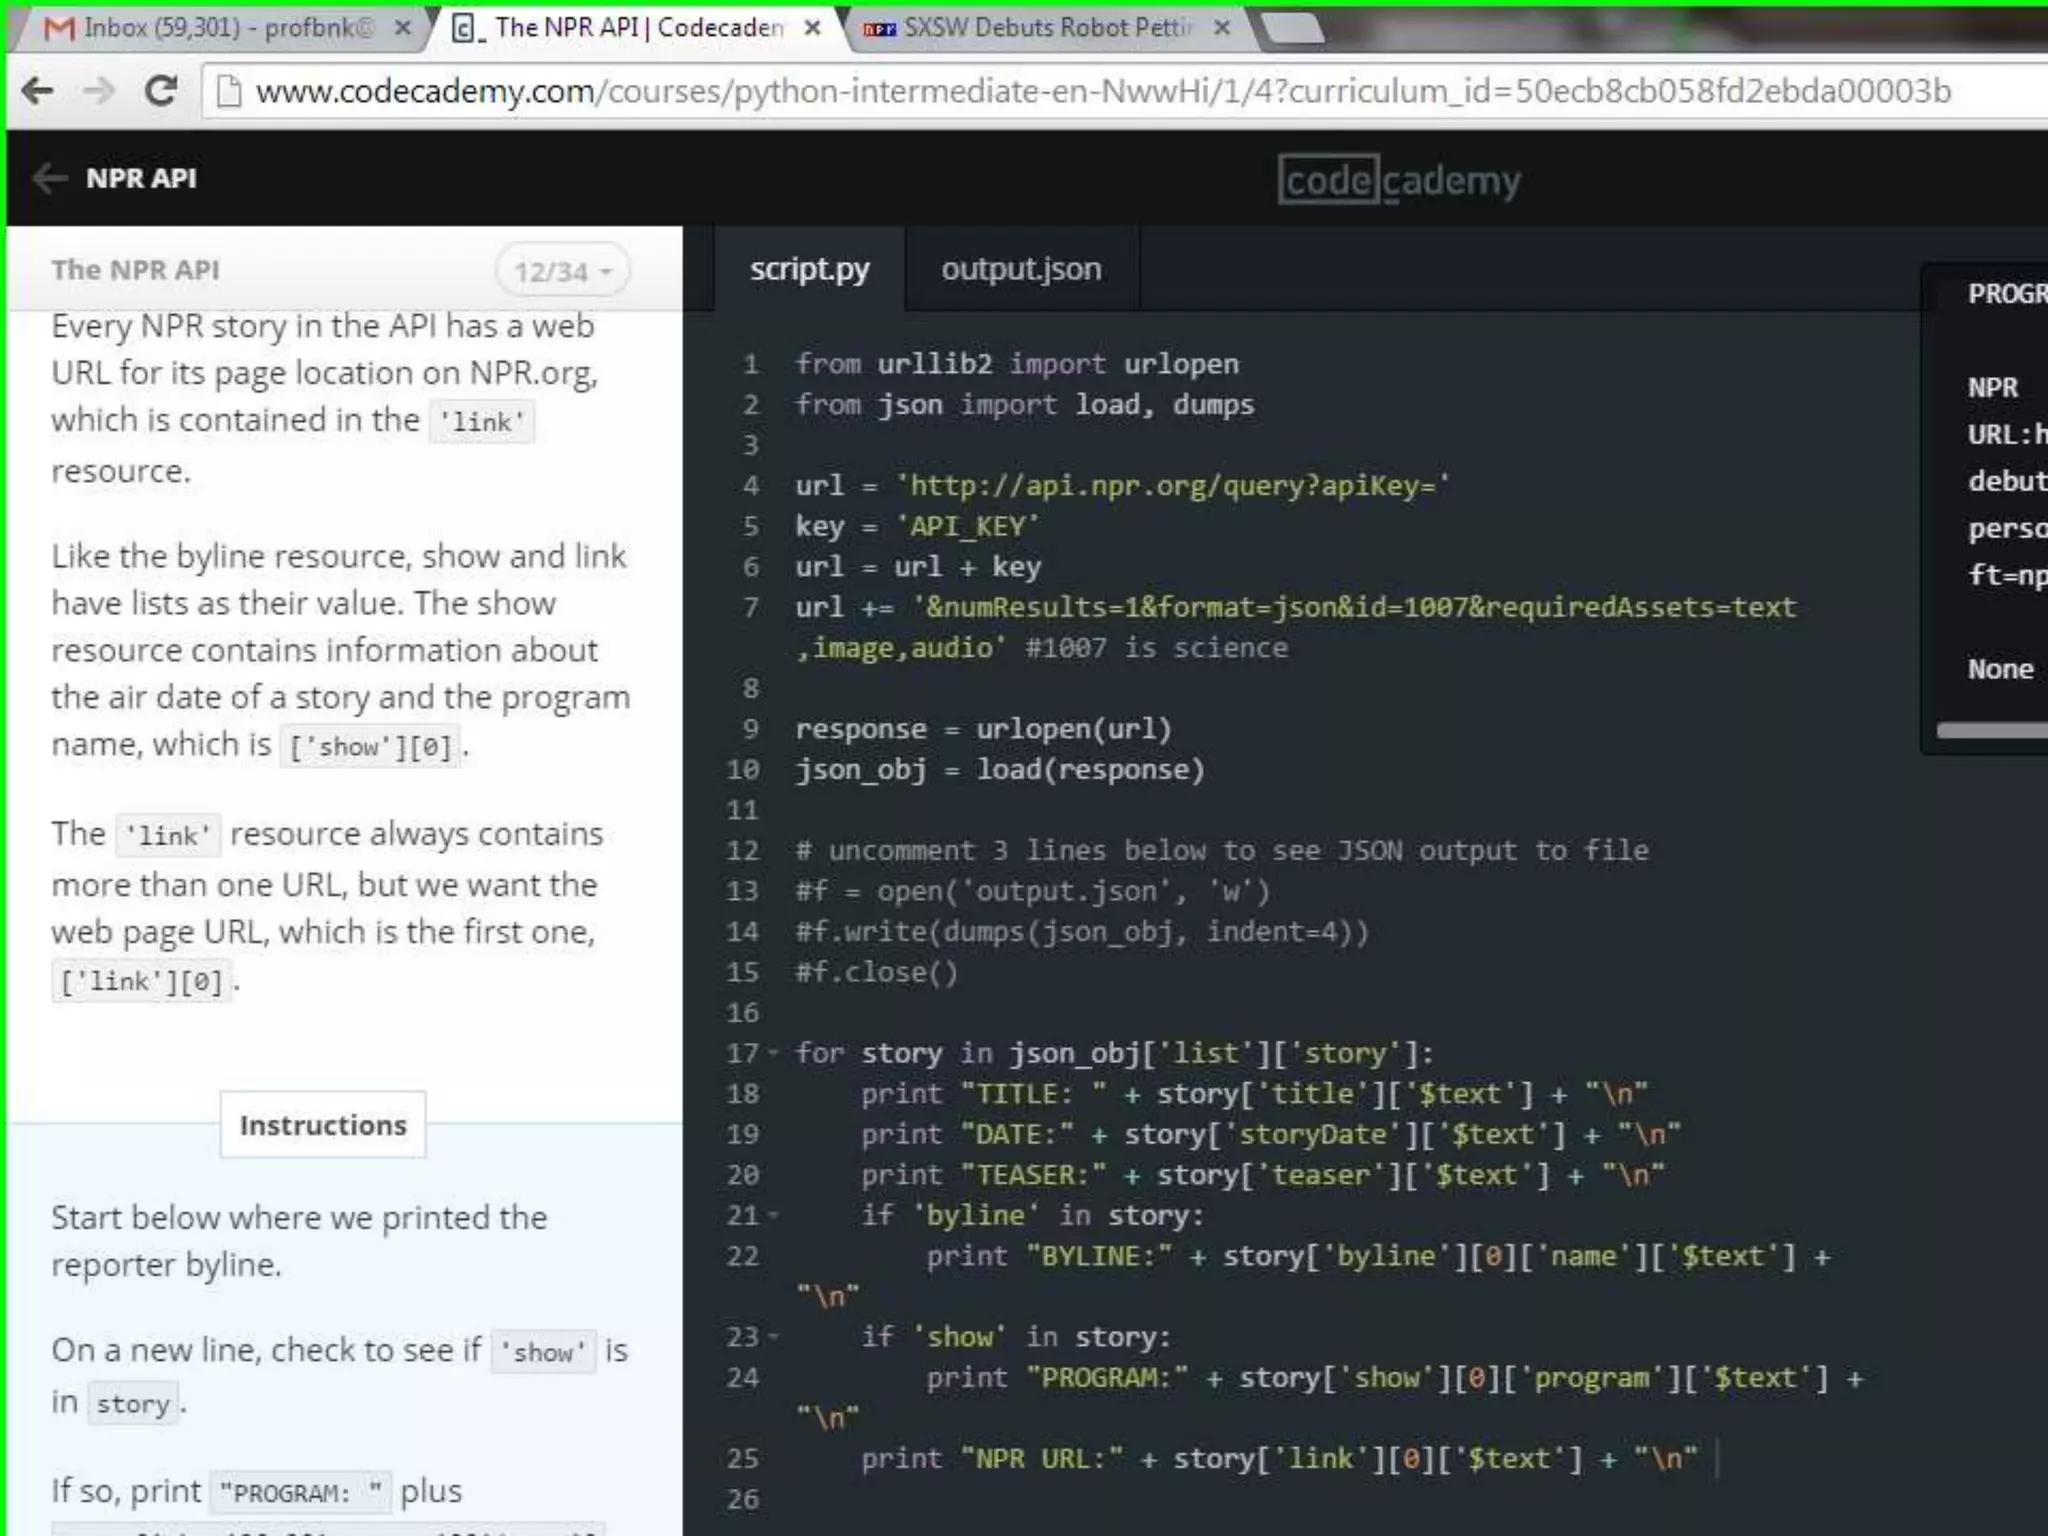Close the Inbox Gmail tab

402,28
